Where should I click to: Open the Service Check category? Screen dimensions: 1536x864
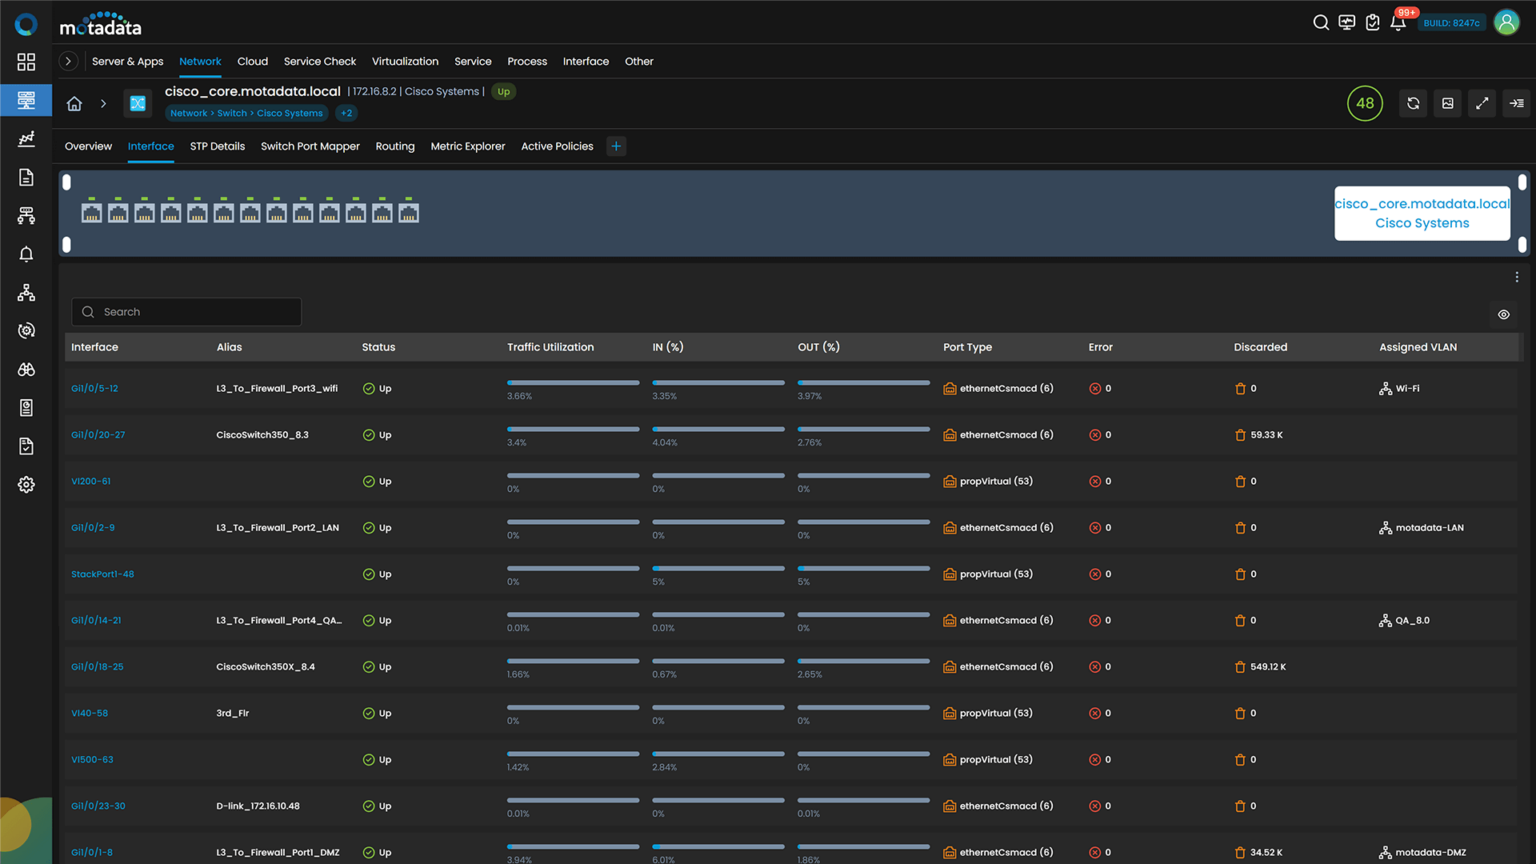click(320, 61)
